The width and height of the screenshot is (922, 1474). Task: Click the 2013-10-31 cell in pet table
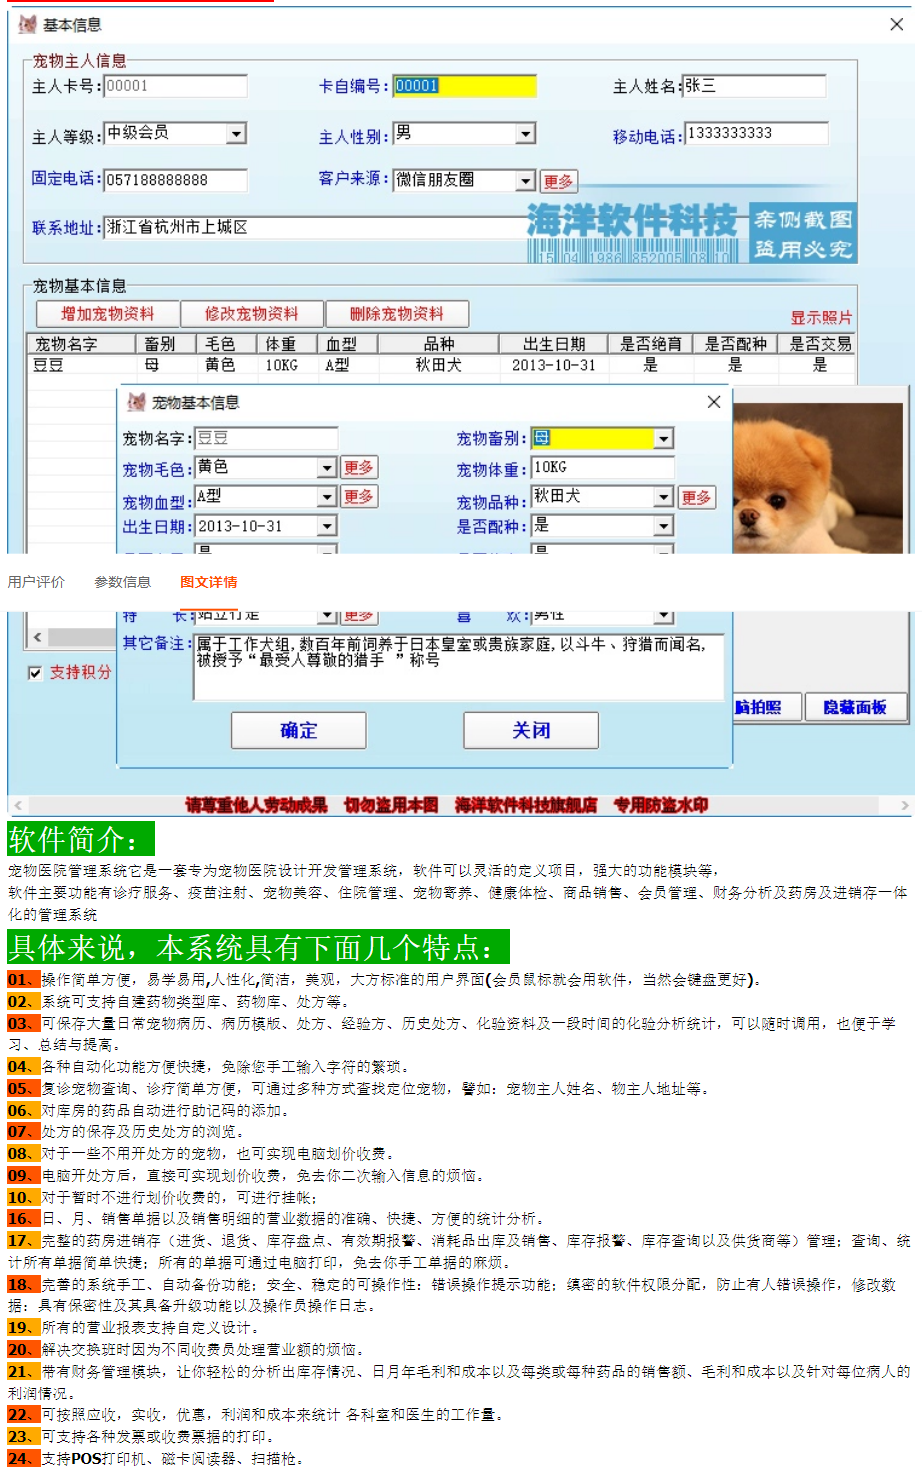[x=554, y=365]
